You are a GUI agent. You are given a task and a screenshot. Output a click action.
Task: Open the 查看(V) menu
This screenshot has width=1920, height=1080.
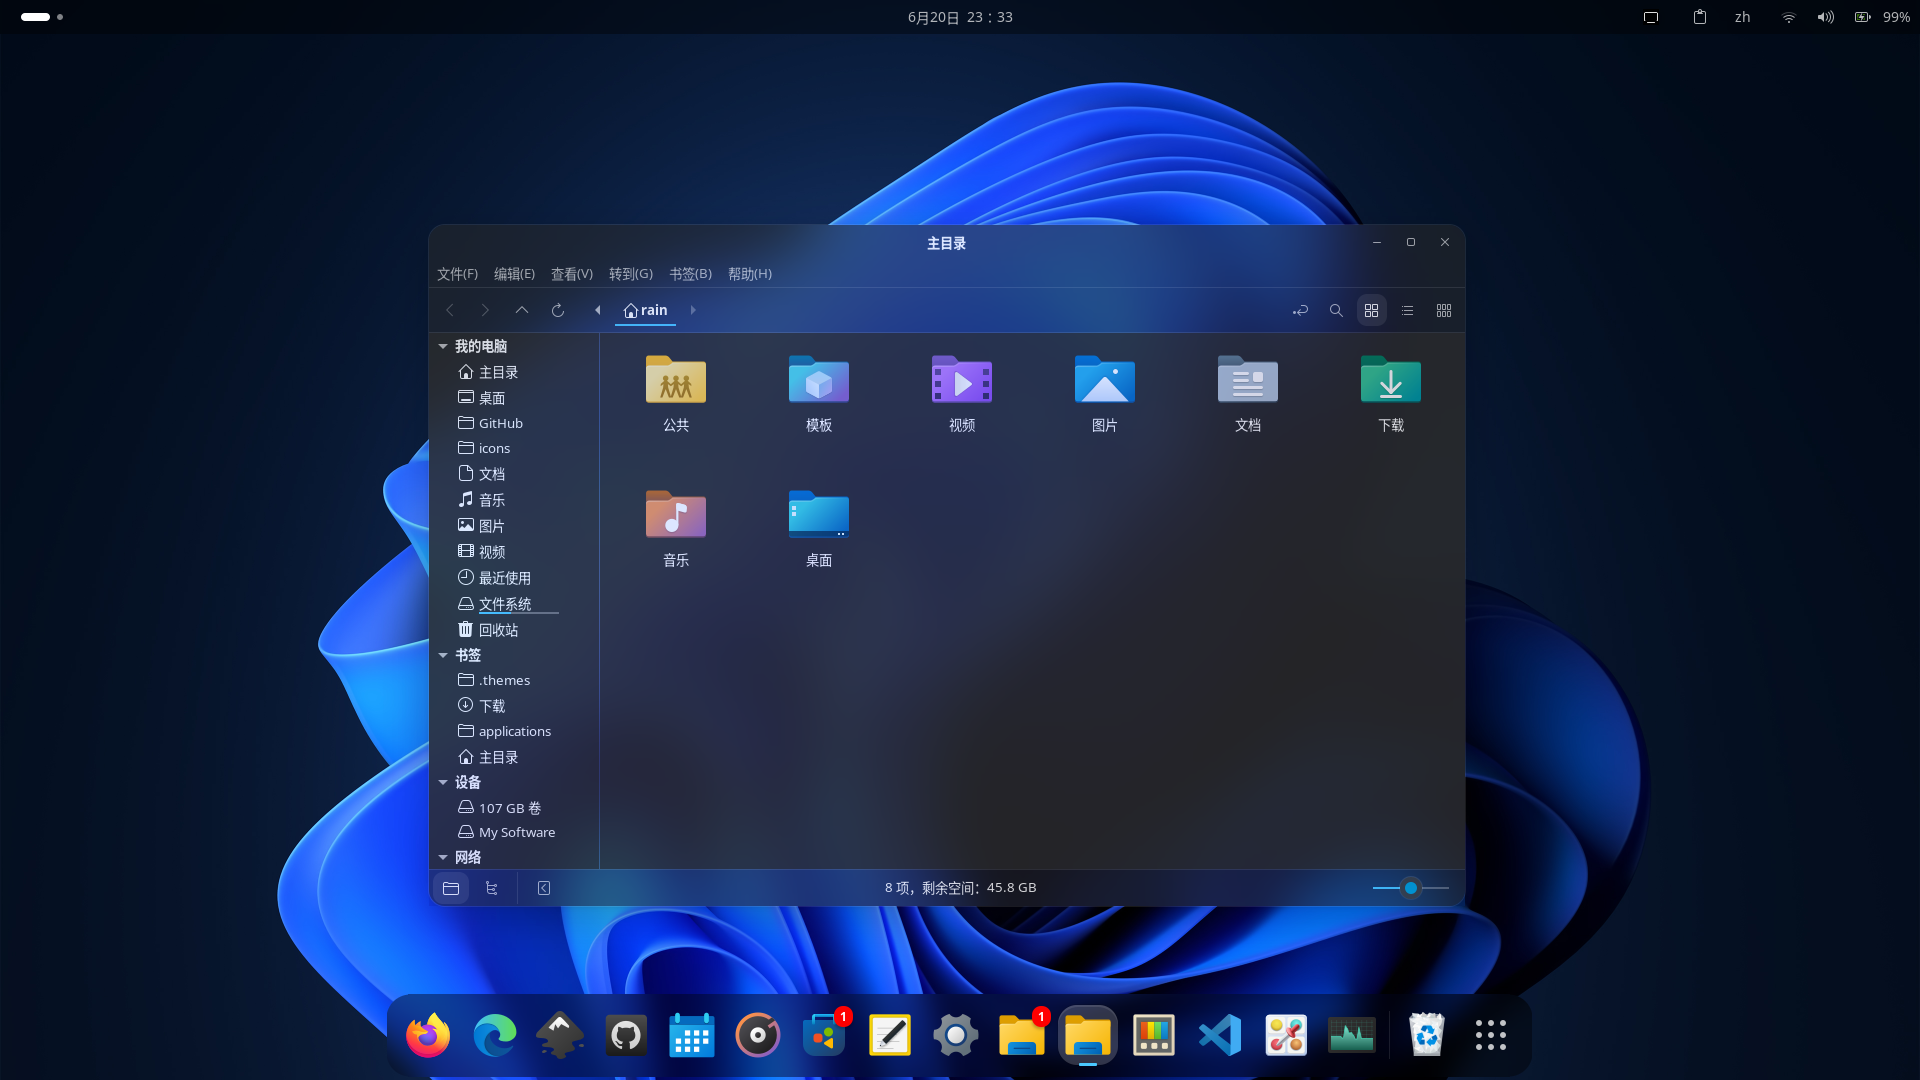tap(570, 273)
